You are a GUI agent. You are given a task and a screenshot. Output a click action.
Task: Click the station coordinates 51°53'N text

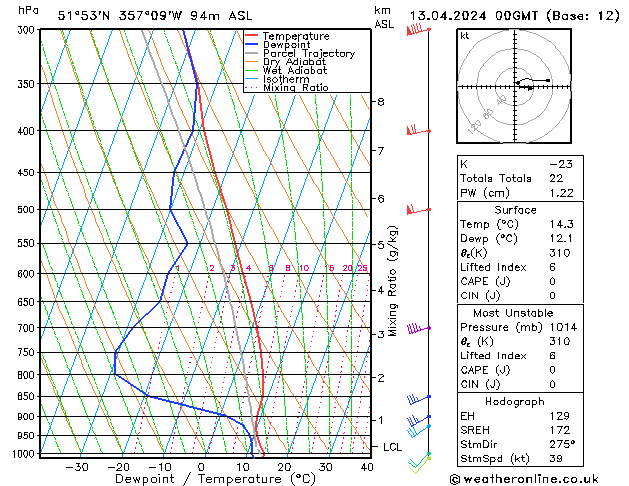point(83,16)
